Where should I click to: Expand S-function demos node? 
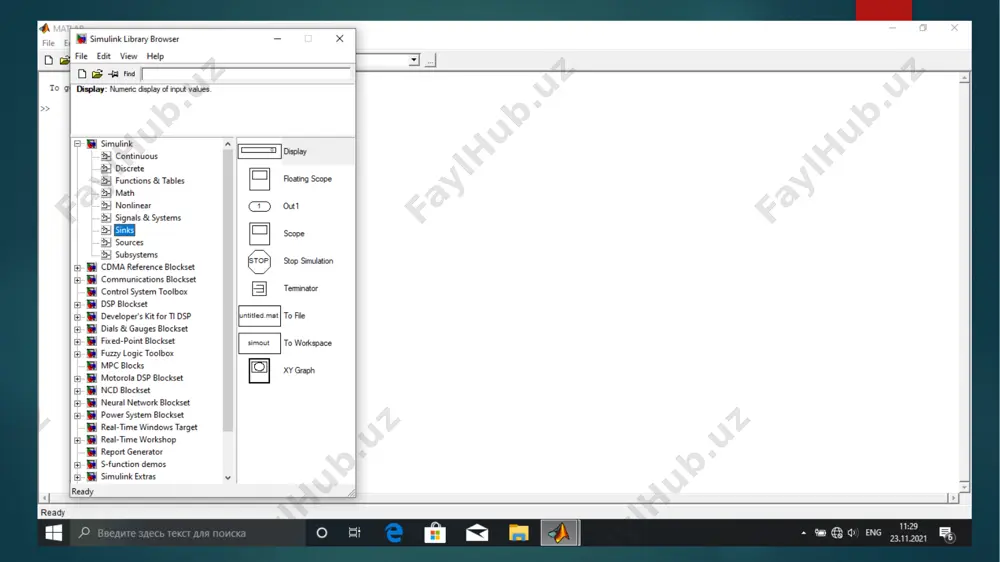click(78, 464)
